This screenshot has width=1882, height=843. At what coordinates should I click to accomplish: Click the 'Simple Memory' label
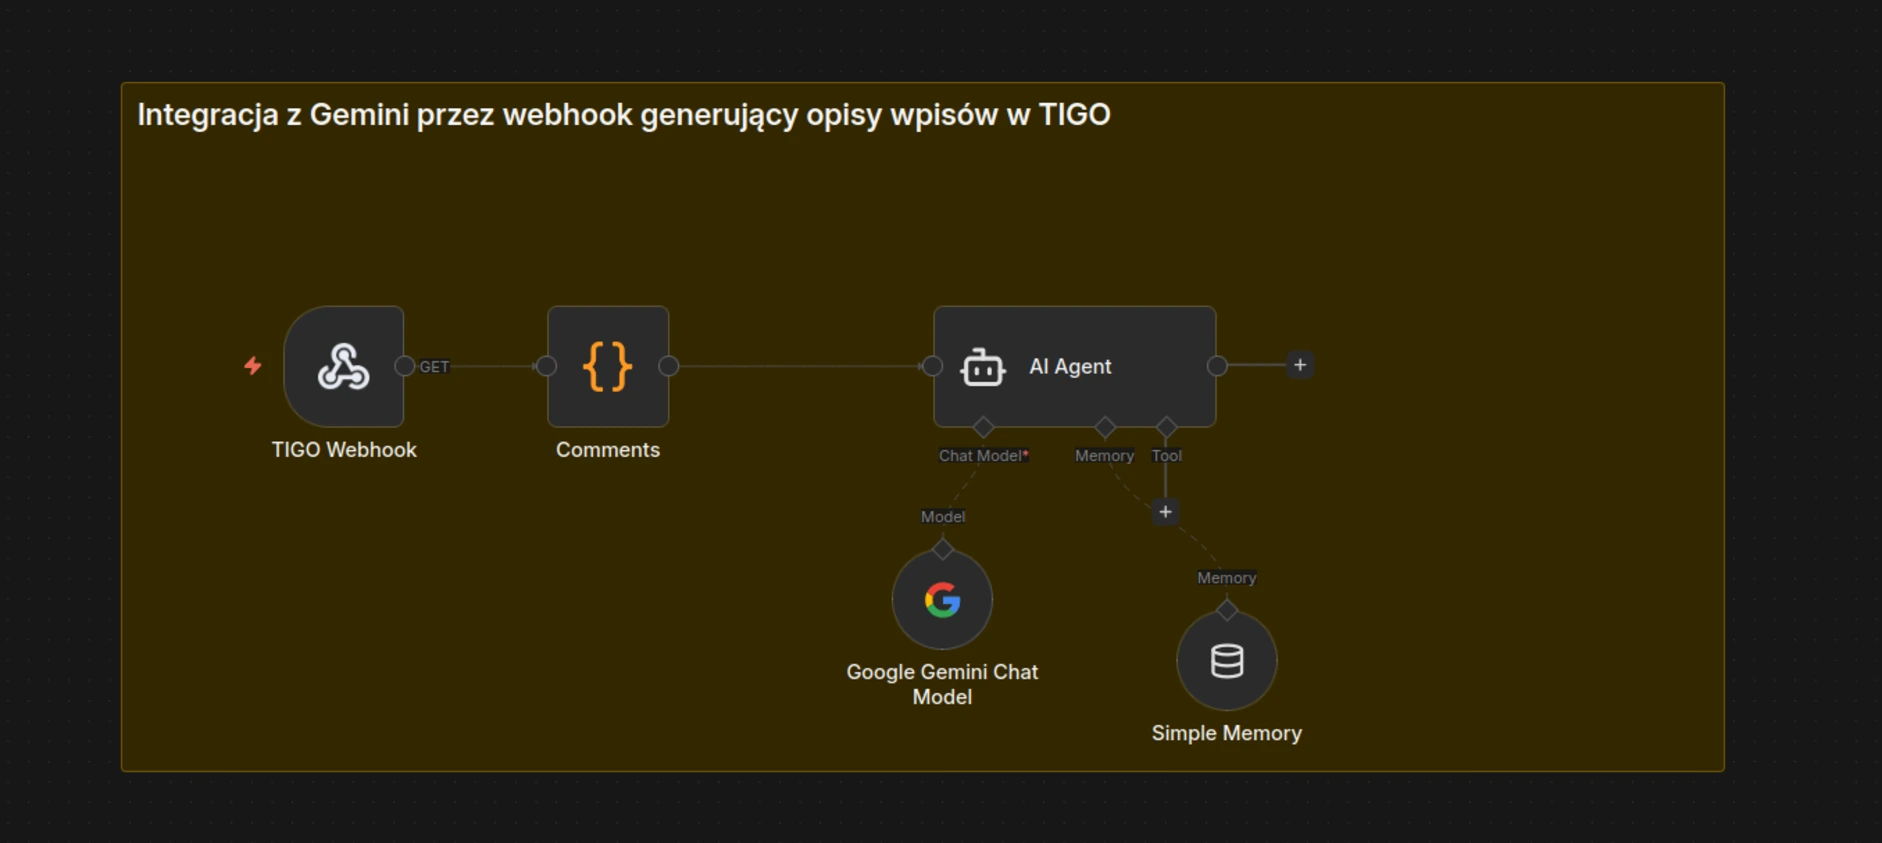point(1227,733)
